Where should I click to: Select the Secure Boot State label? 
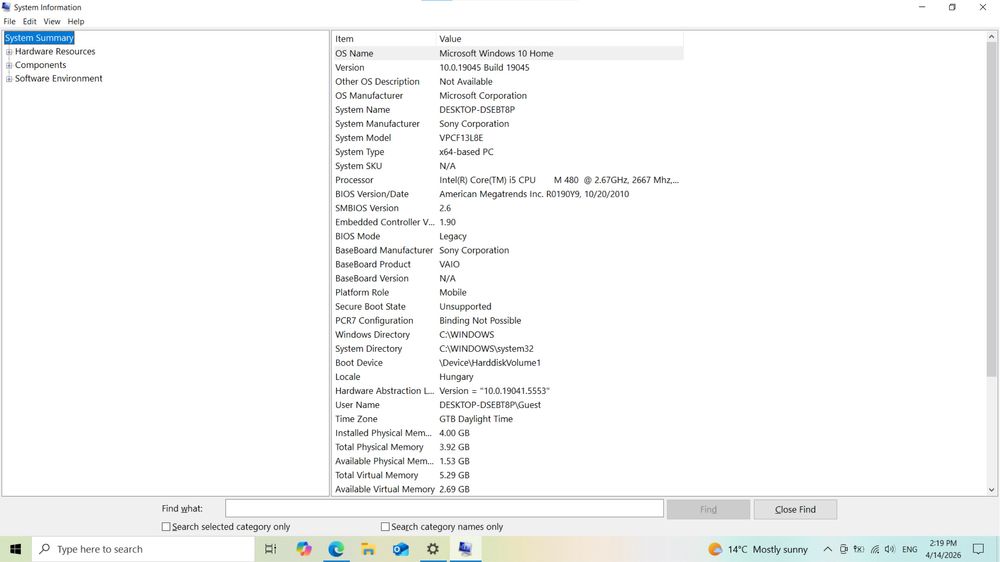tap(370, 306)
